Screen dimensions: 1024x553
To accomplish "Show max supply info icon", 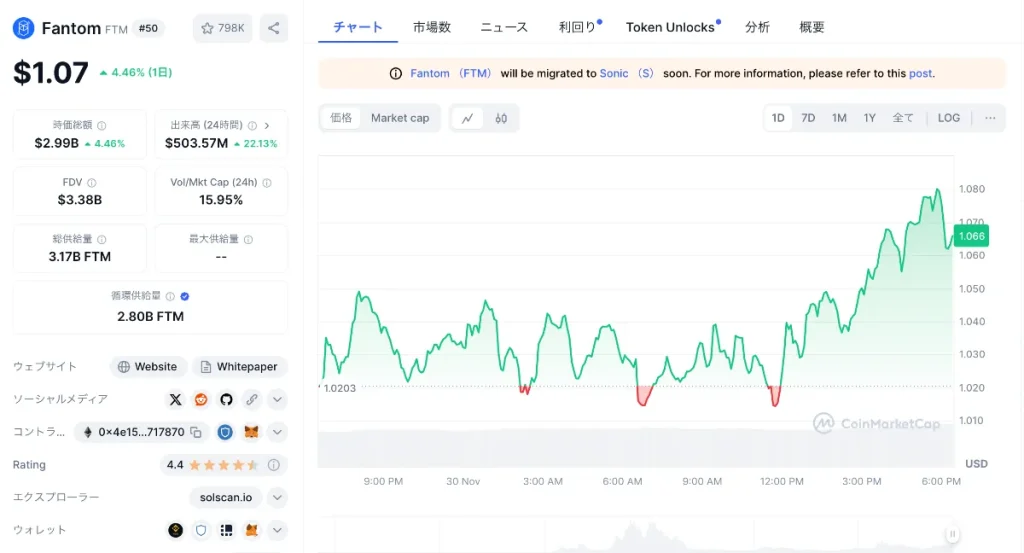I will [x=248, y=240].
